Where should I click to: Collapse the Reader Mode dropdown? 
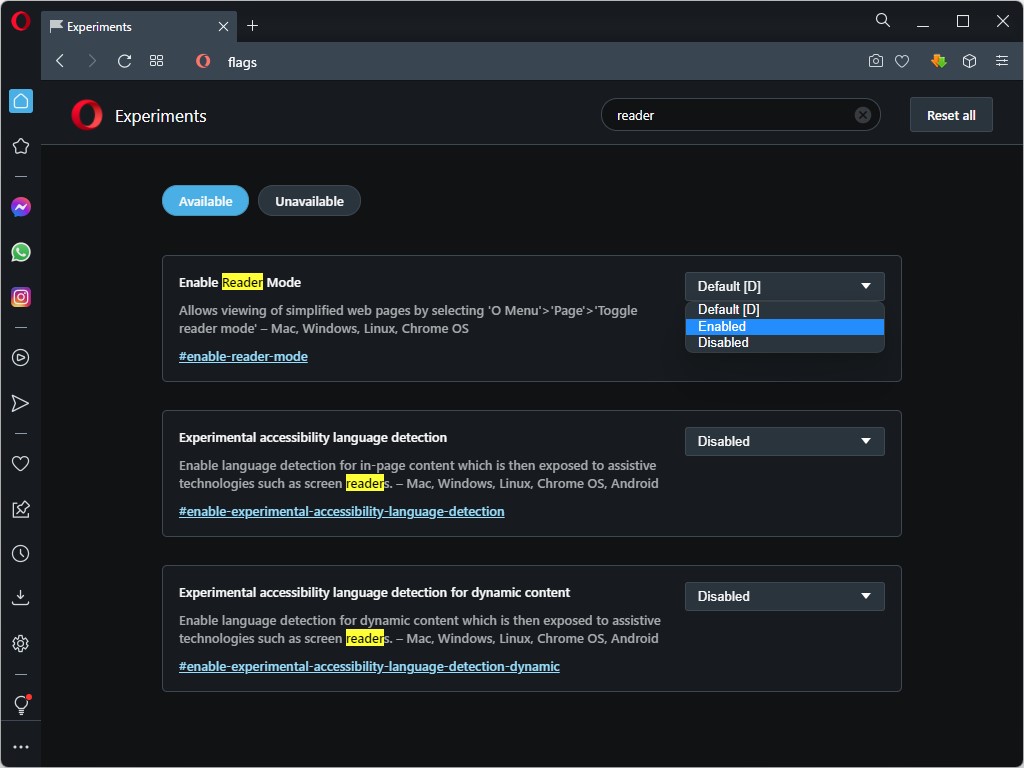click(x=784, y=286)
